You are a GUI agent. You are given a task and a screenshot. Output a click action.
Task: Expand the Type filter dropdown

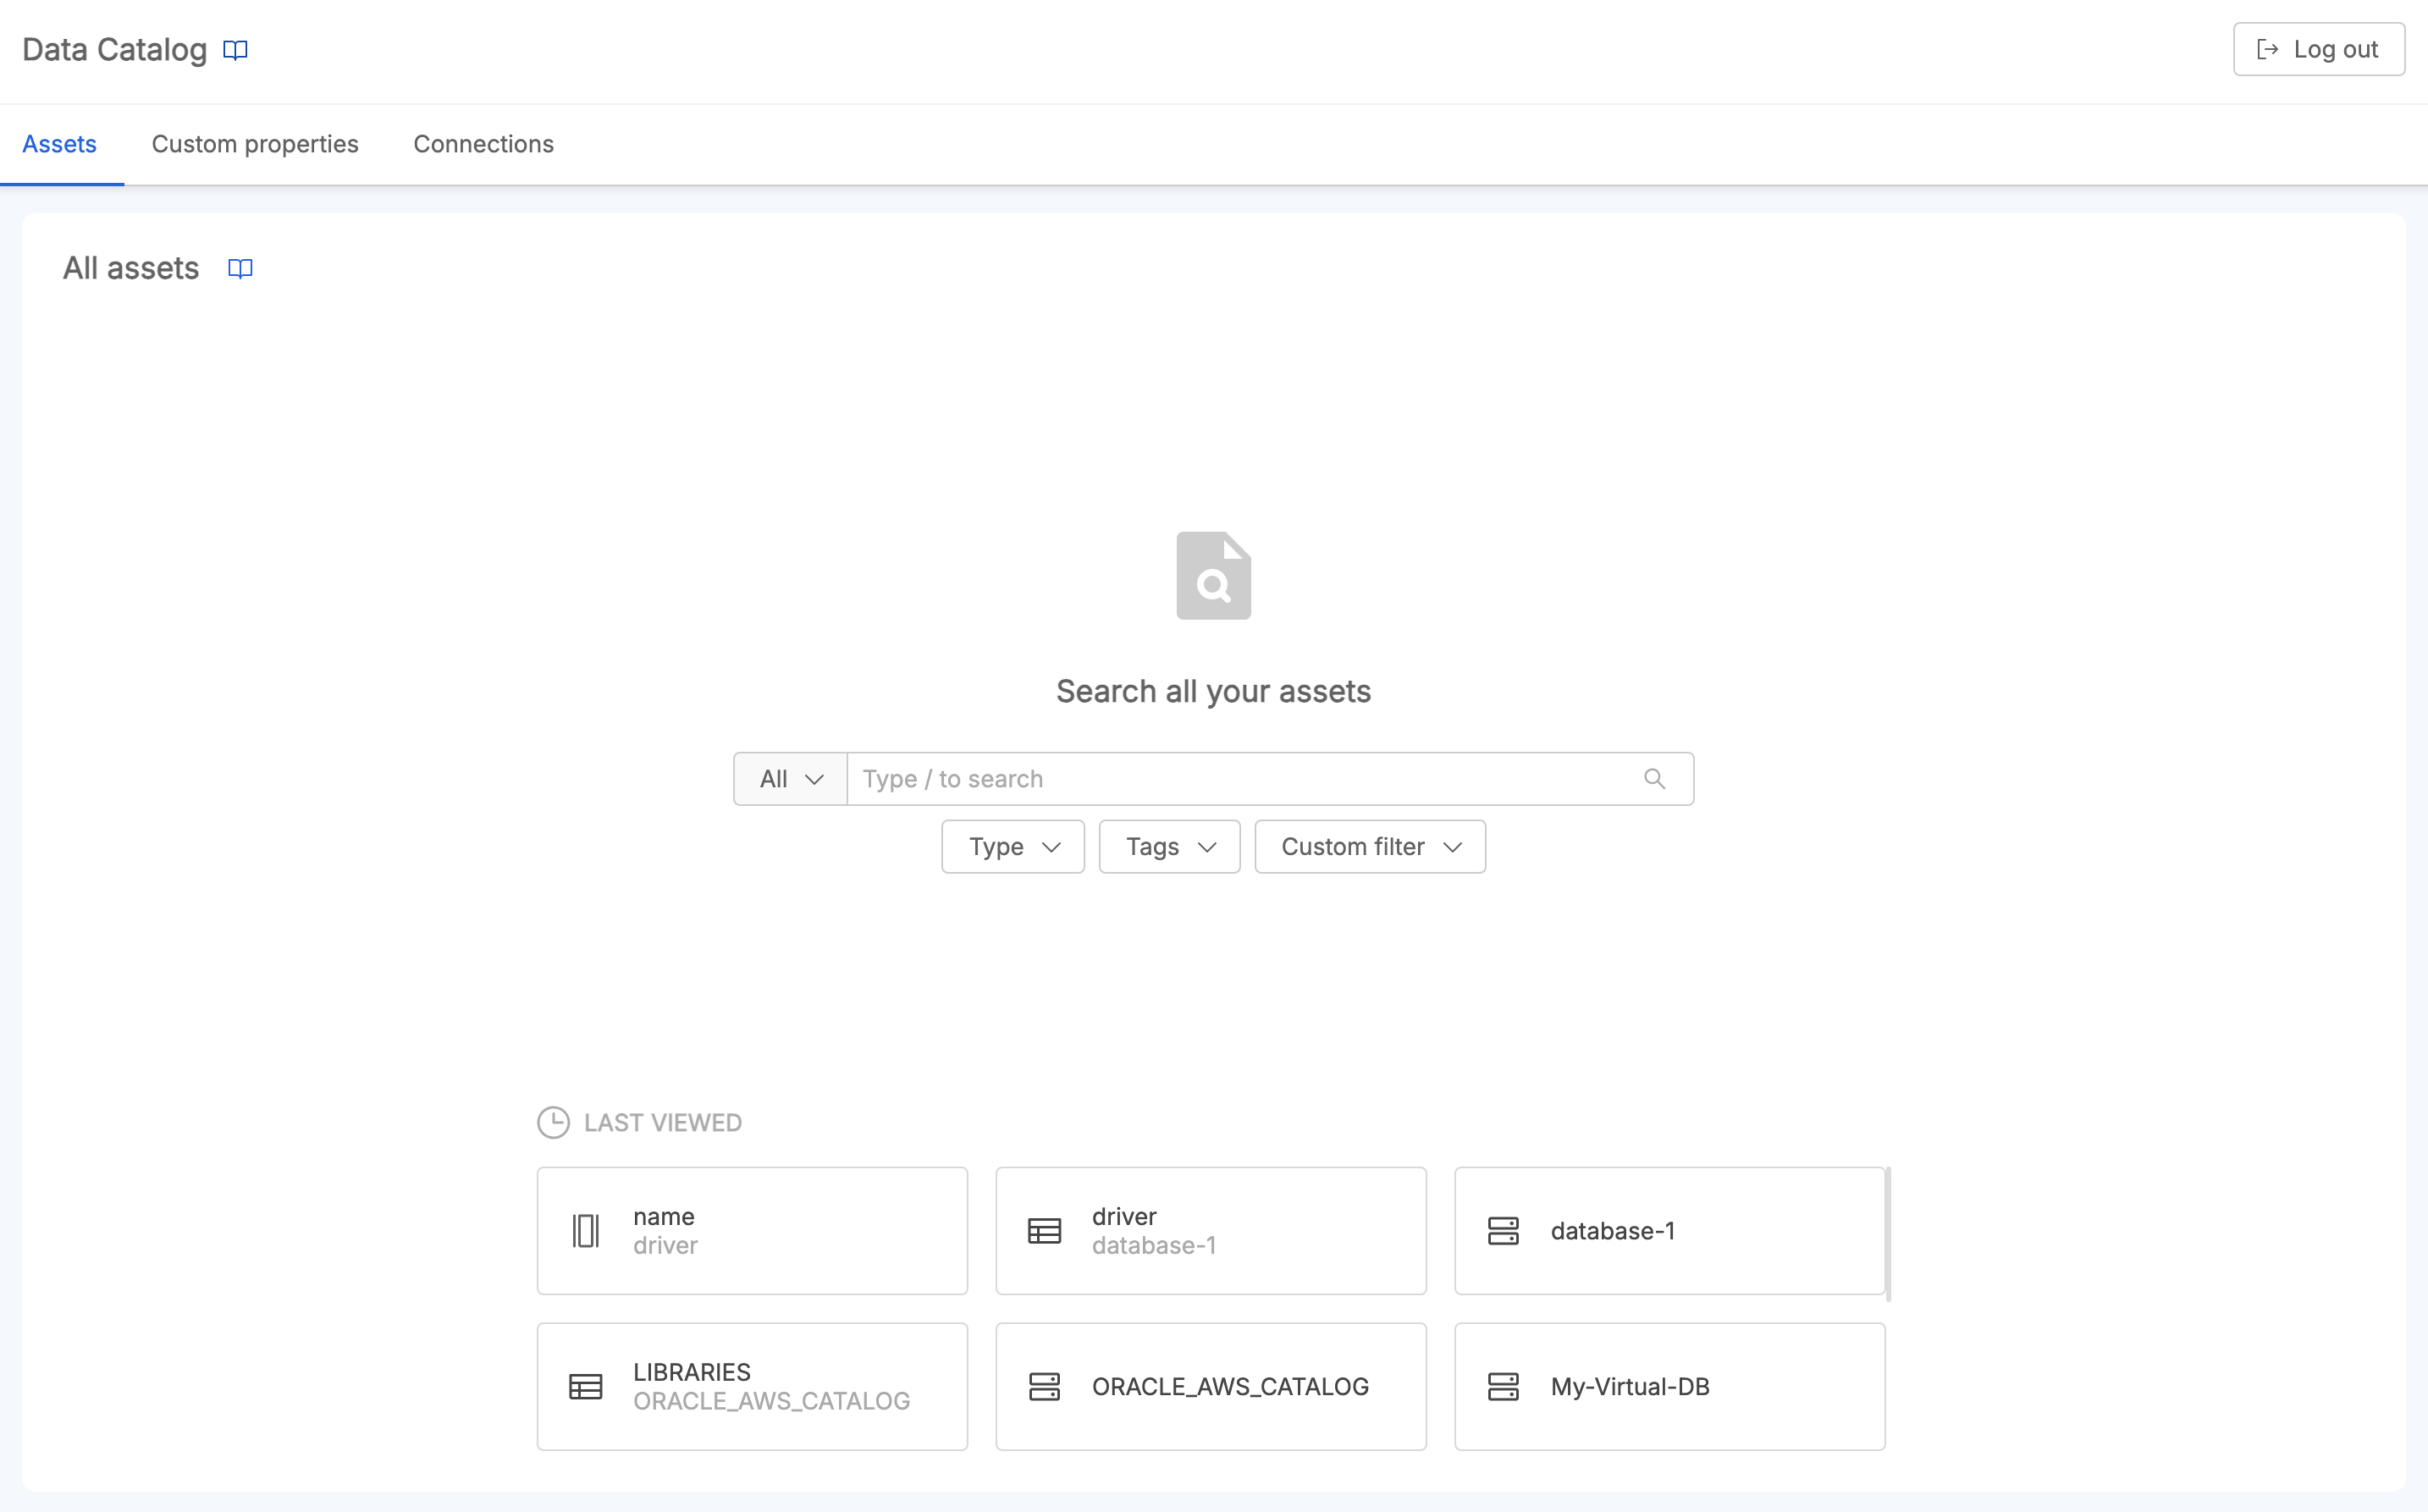click(1013, 847)
